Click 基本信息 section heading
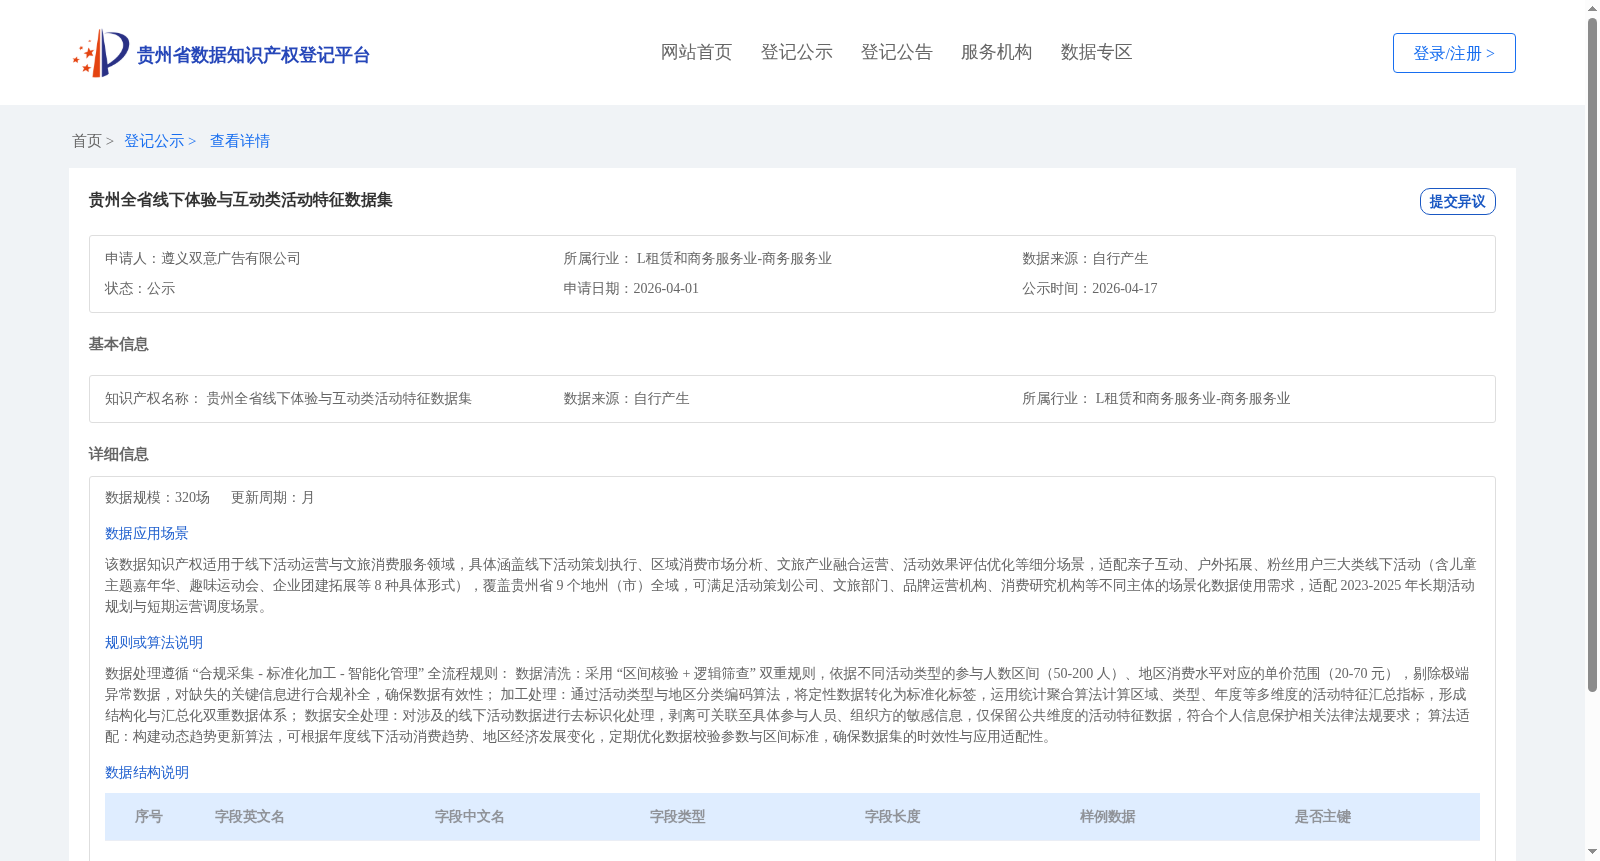The height and width of the screenshot is (861, 1600). pos(118,344)
